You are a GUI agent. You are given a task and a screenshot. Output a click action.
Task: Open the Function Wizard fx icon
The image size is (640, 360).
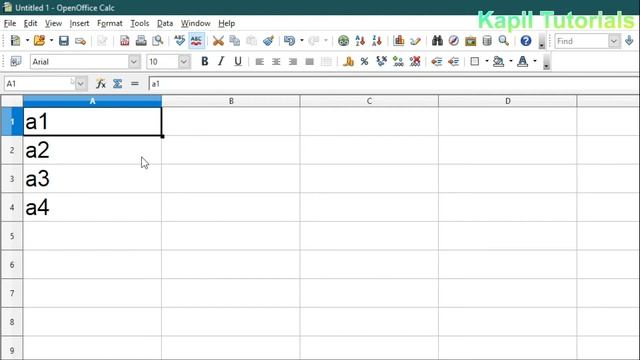[x=101, y=84]
